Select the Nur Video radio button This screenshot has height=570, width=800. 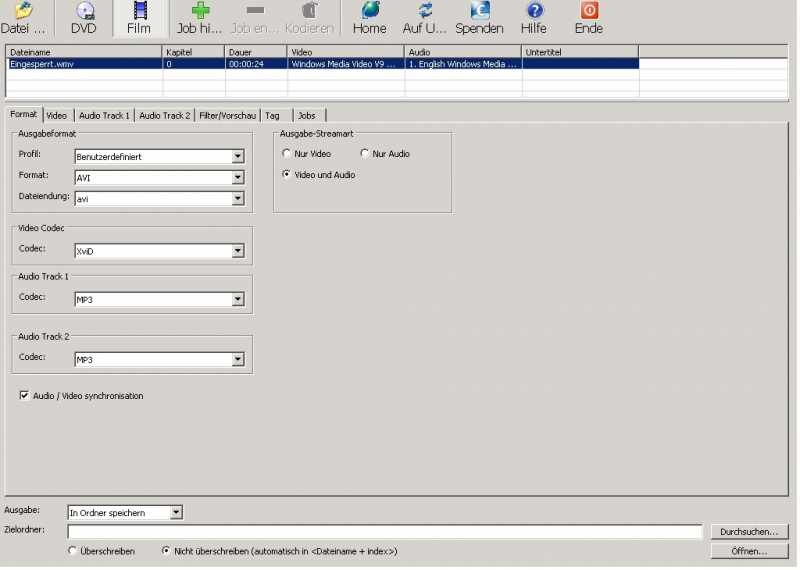pyautogui.click(x=288, y=154)
